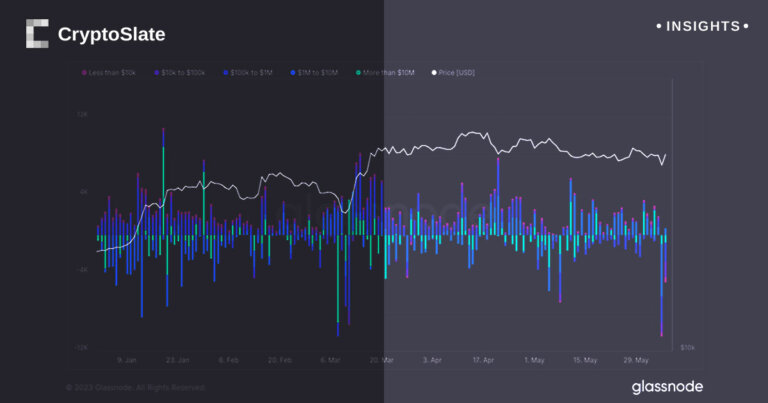This screenshot has height=403, width=768.
Task: Toggle the '$10k to $100k' legend series
Action: pyautogui.click(x=179, y=72)
